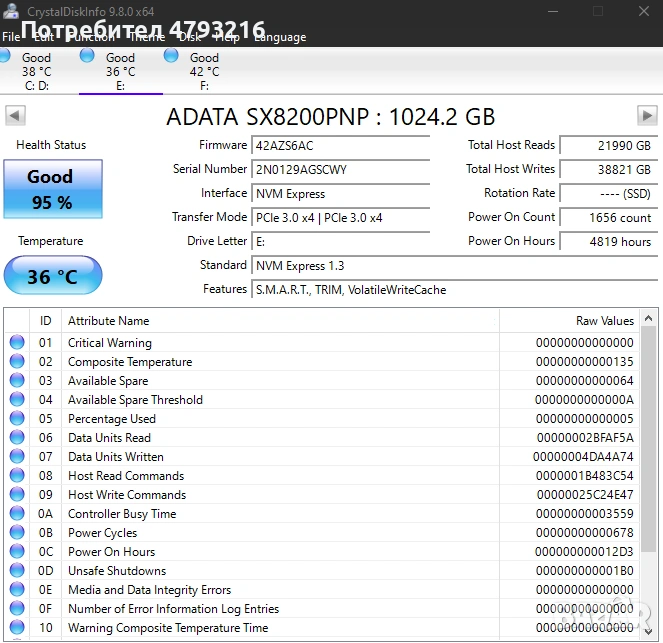Click the previous disk left arrow button
This screenshot has height=643, width=663.
[15, 116]
